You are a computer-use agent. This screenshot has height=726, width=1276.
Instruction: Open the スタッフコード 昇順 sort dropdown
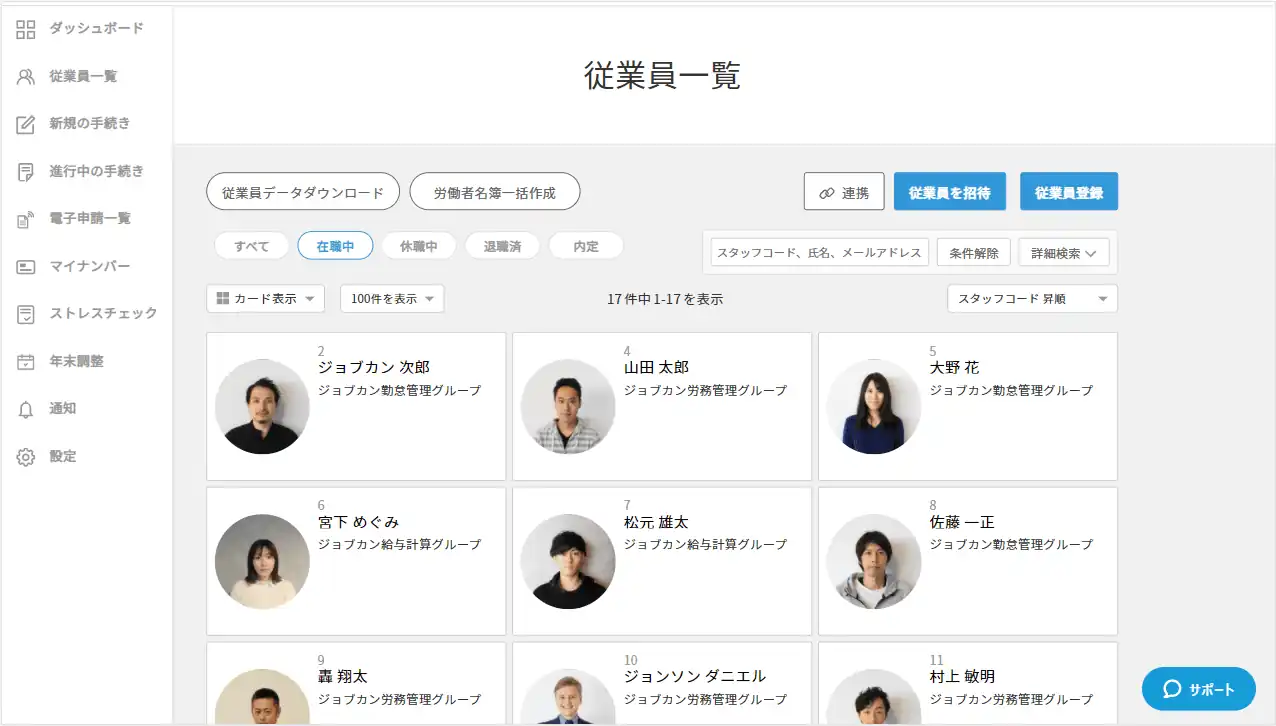[1031, 299]
